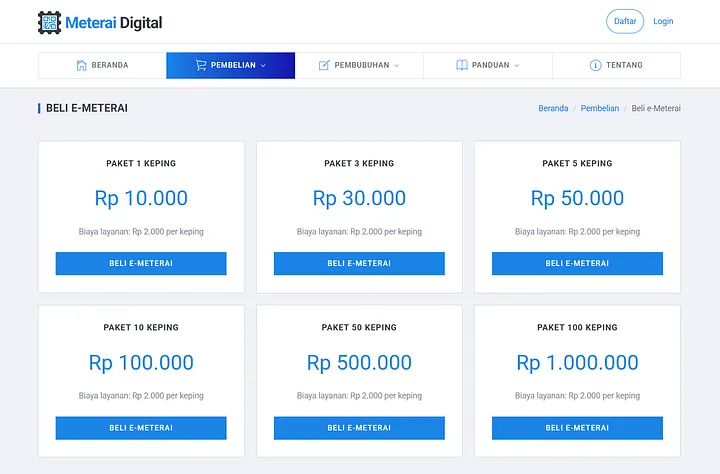
Task: Follow the Login link in header
Action: pos(663,21)
